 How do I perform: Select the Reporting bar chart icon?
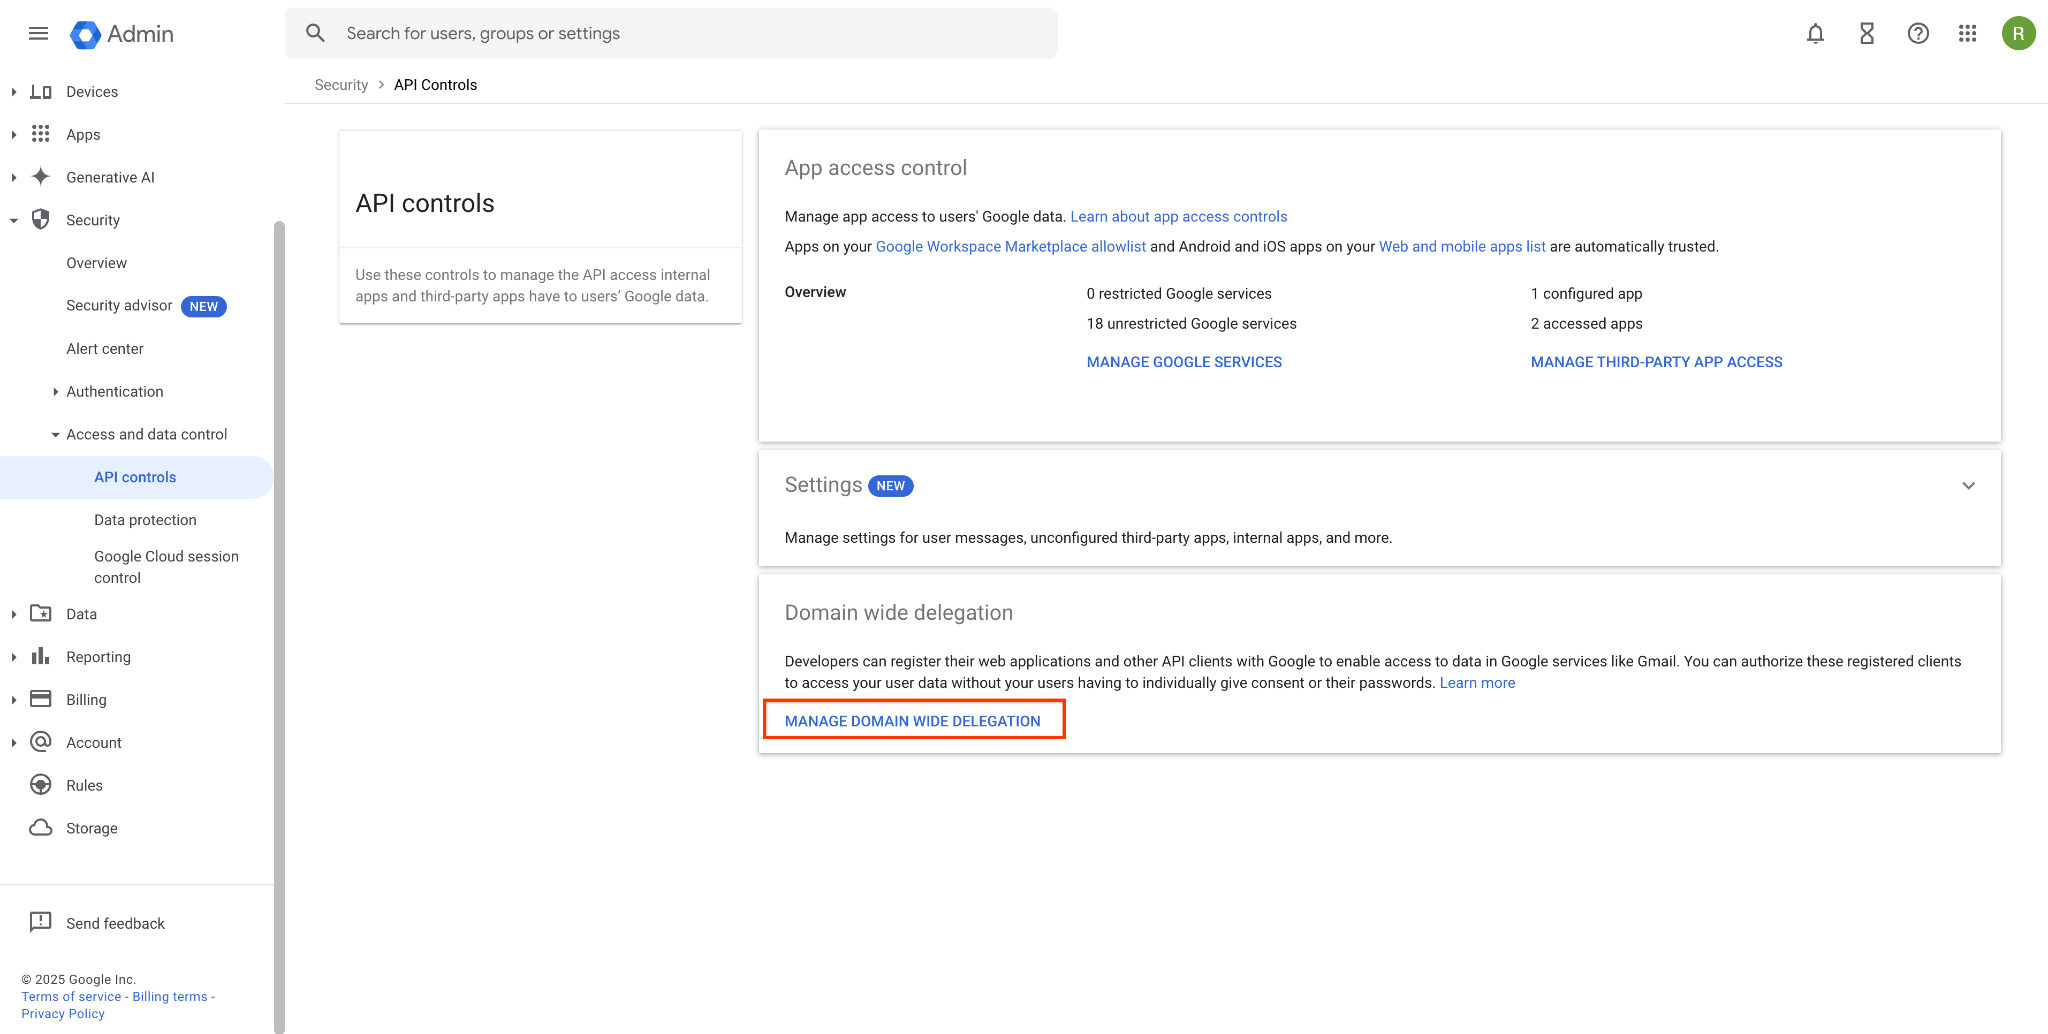(x=40, y=656)
